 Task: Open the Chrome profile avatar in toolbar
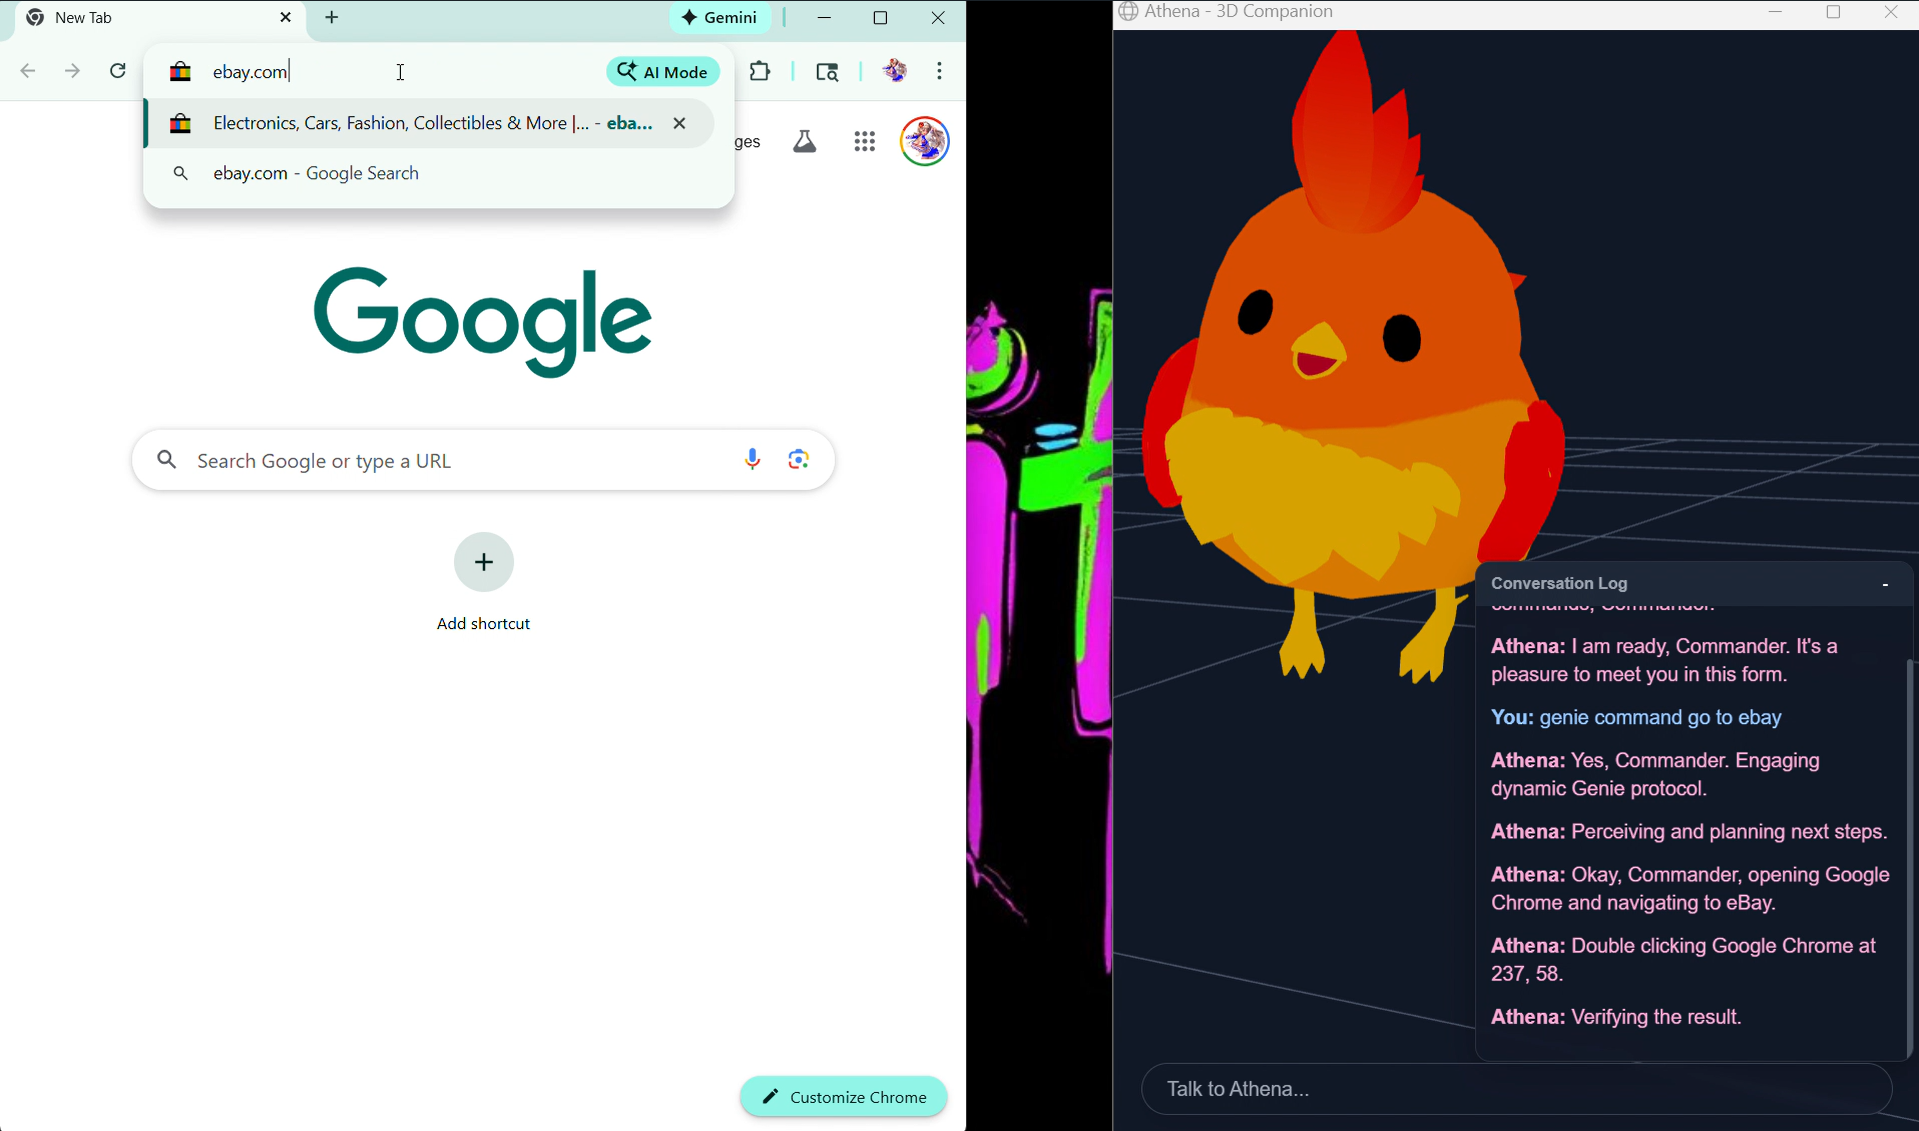point(895,71)
